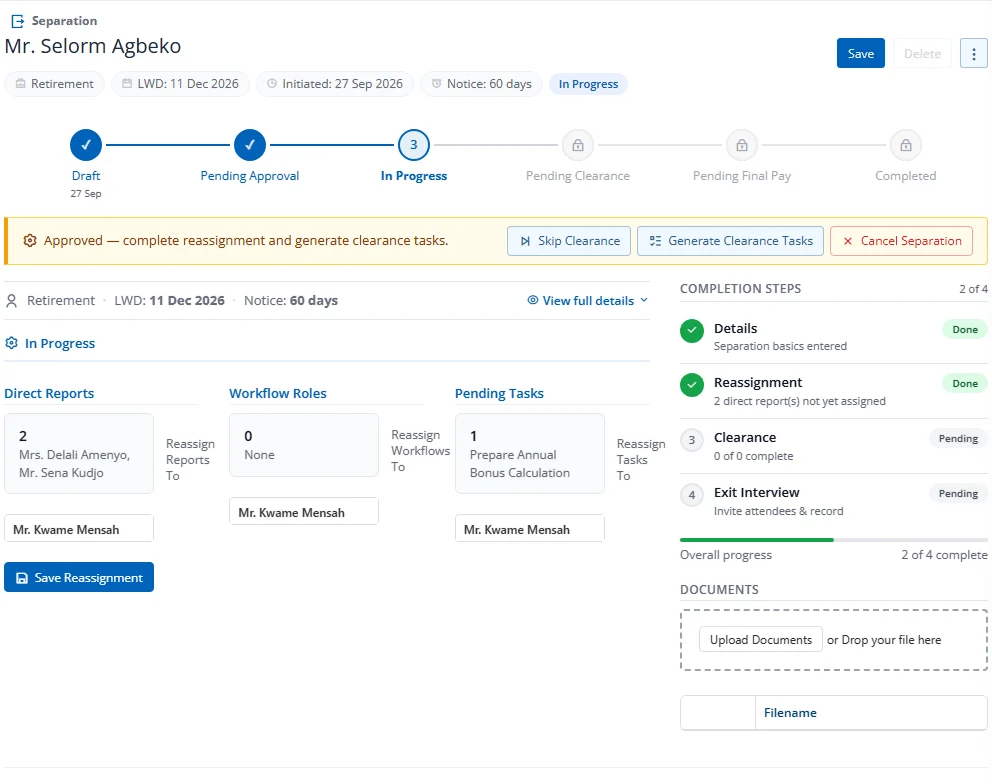Screen dimensions: 992x784
Task: Click the Draft step checkmark circle
Action: (86, 145)
